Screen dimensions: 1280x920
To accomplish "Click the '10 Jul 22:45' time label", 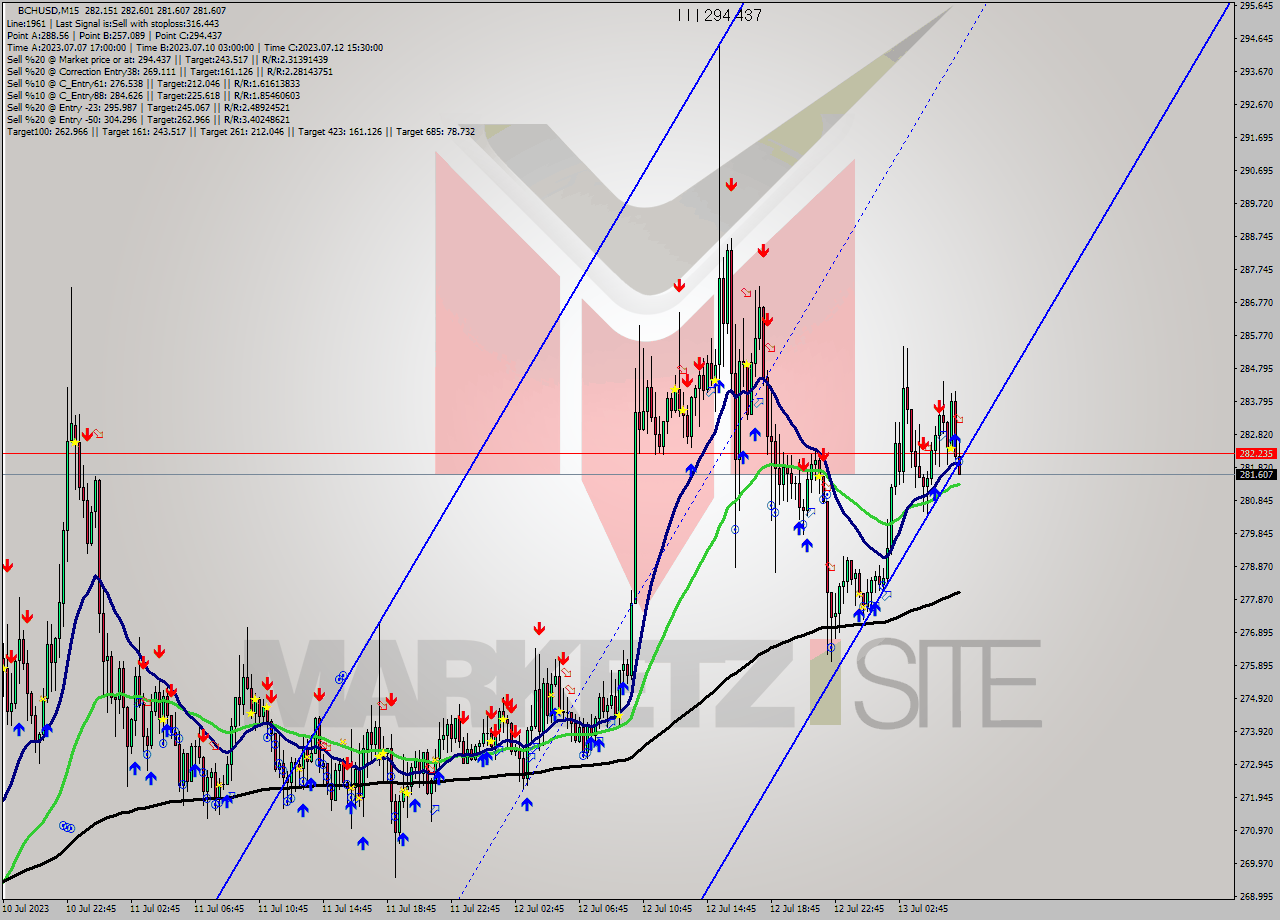I will [x=90, y=910].
